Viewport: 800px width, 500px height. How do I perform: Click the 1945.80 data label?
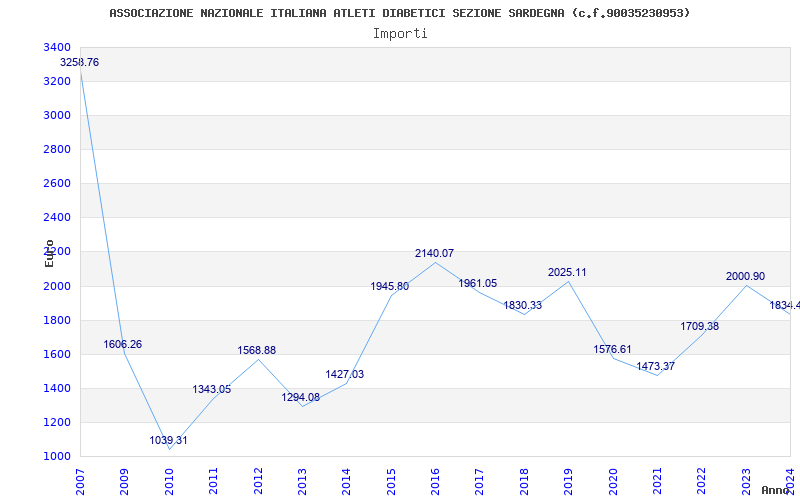390,287
